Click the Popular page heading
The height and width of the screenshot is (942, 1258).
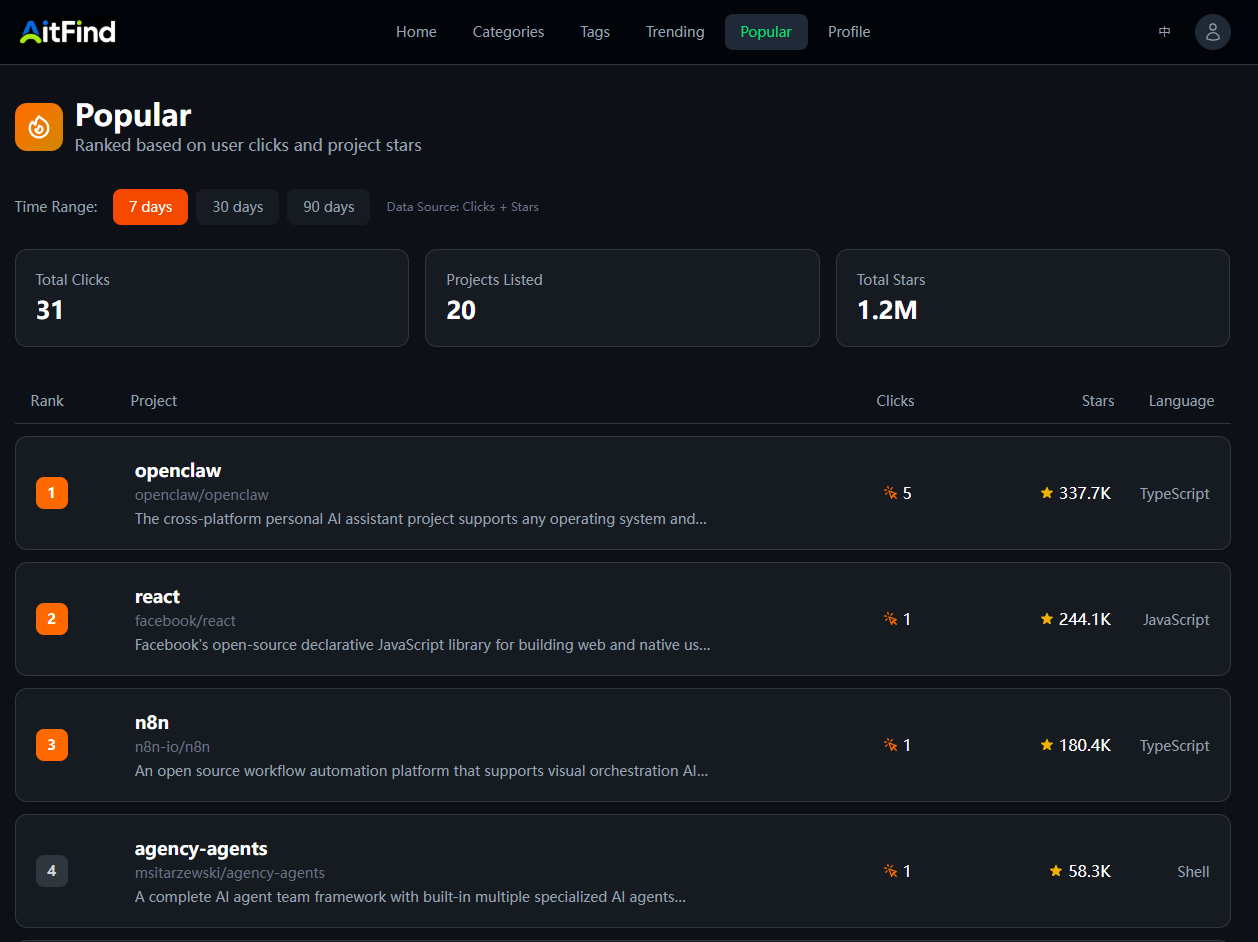click(x=133, y=116)
